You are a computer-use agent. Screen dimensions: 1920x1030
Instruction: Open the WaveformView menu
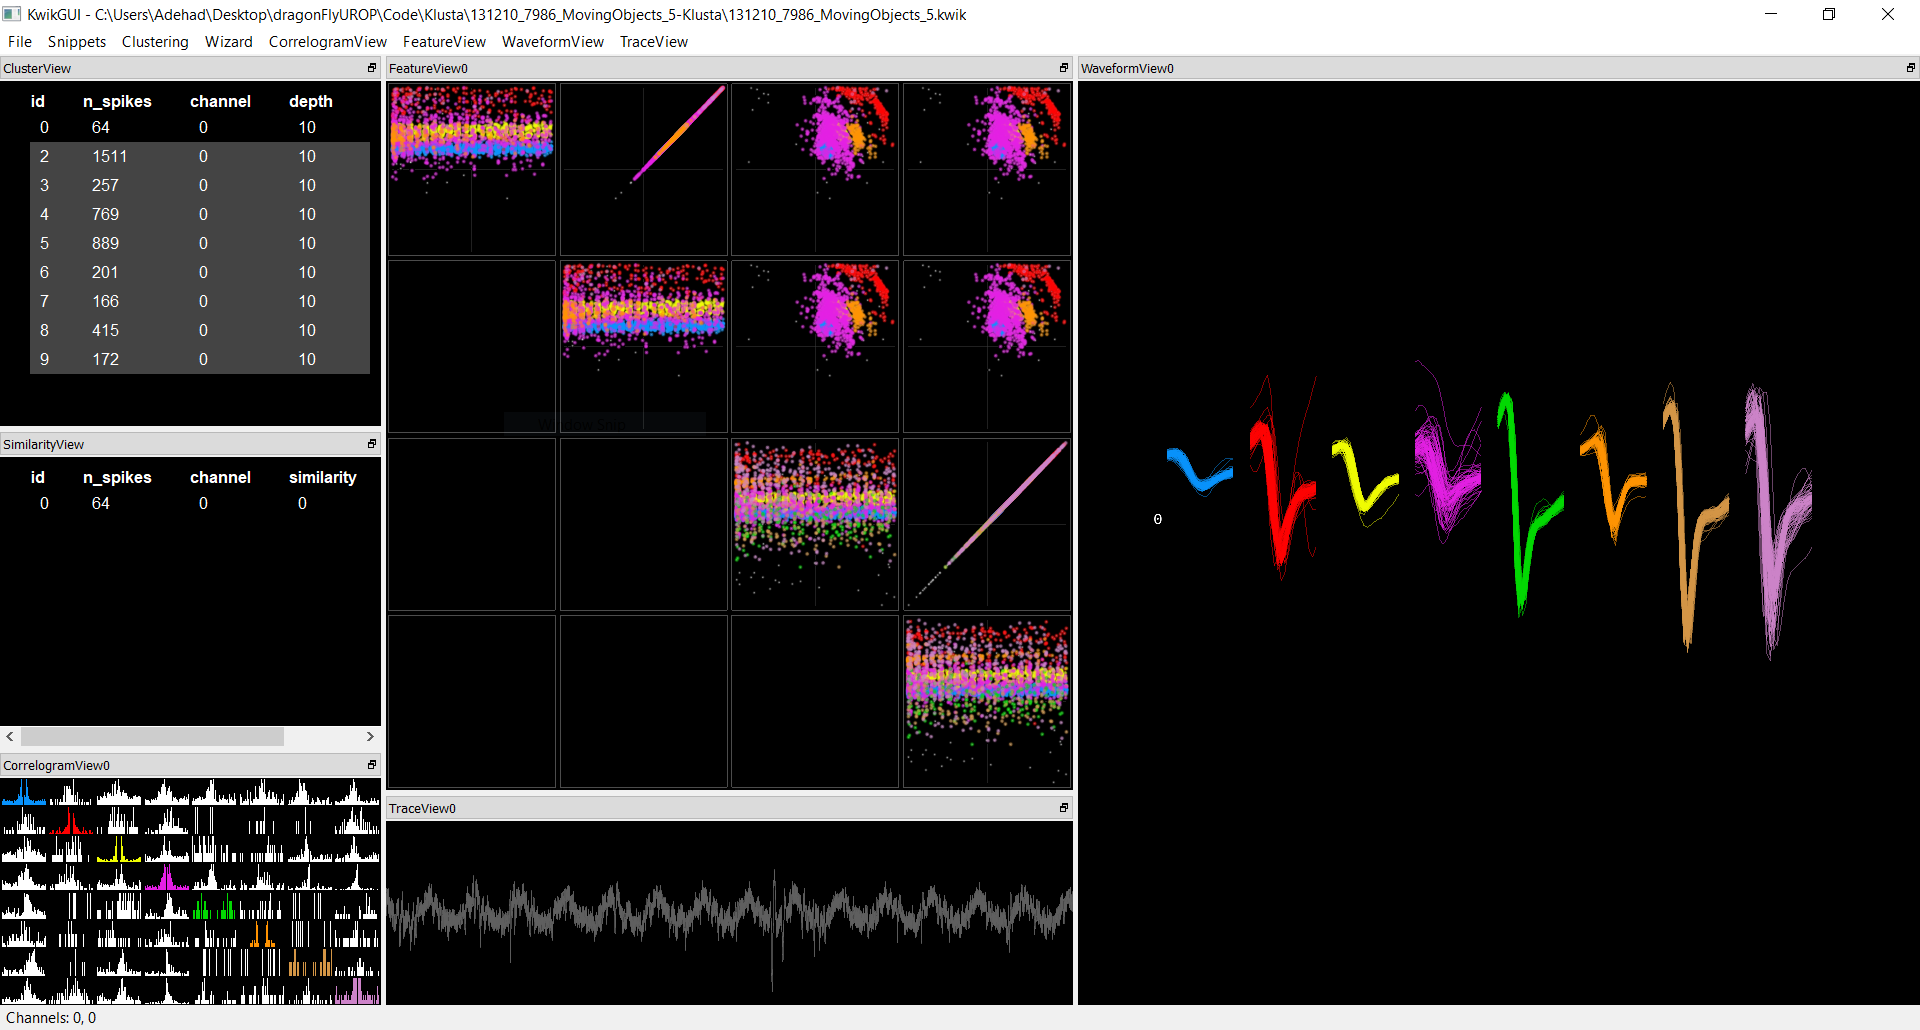point(553,42)
